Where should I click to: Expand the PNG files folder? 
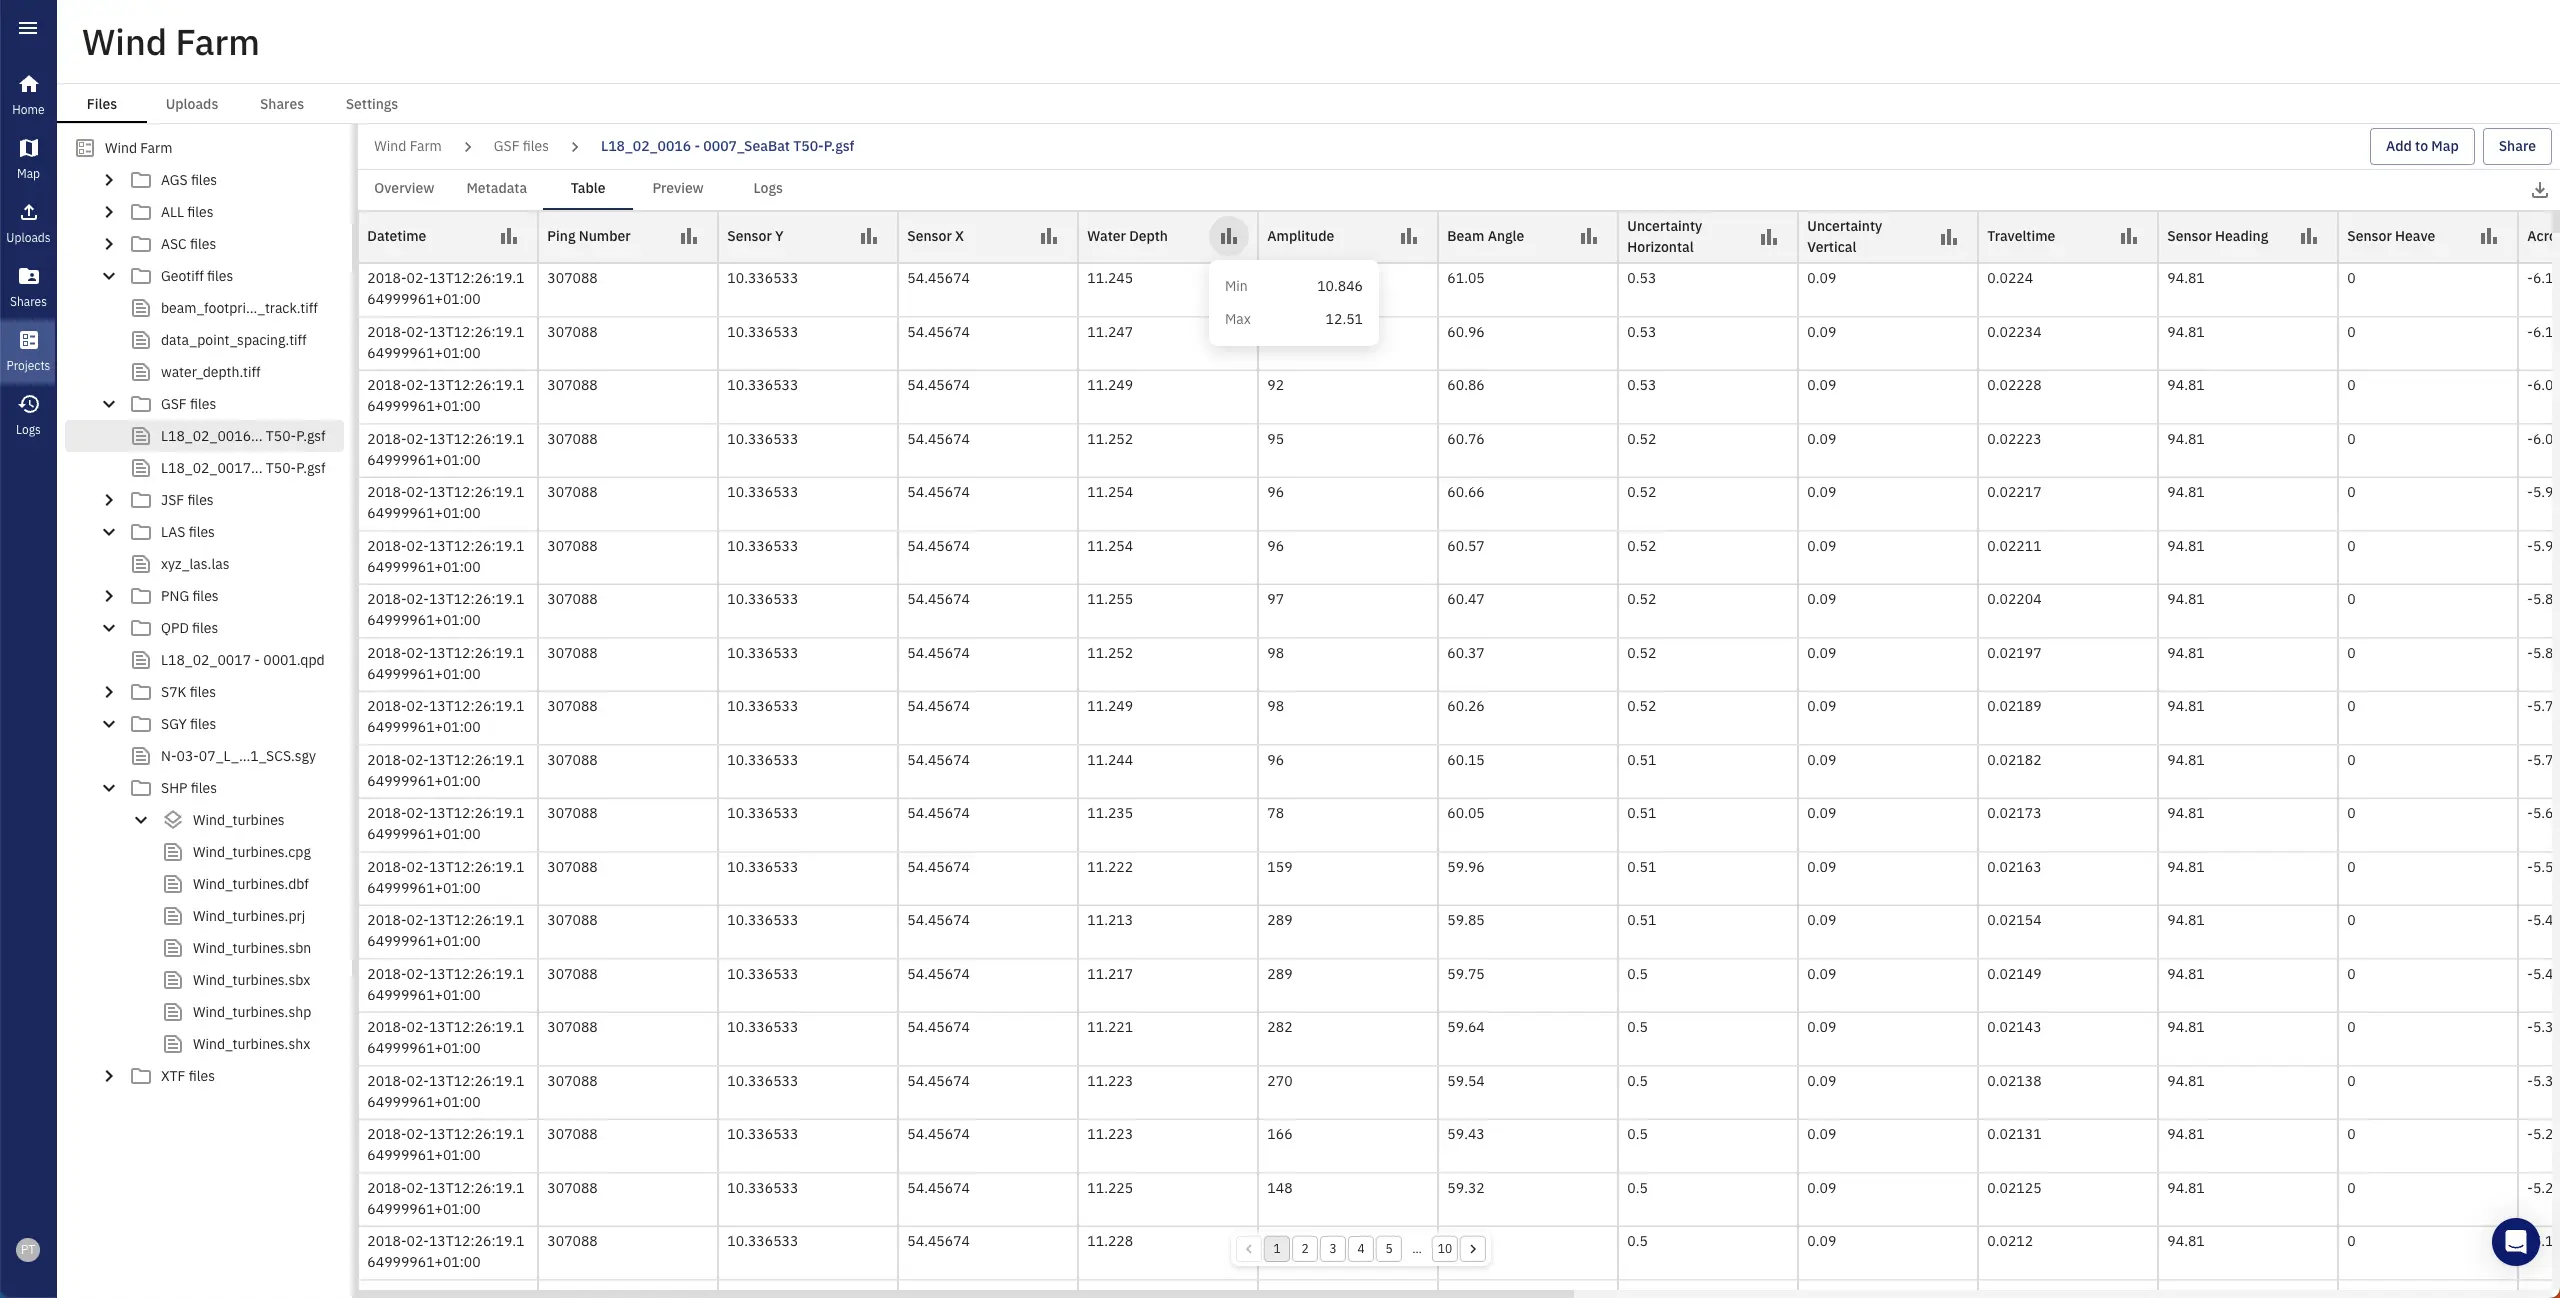[x=109, y=596]
